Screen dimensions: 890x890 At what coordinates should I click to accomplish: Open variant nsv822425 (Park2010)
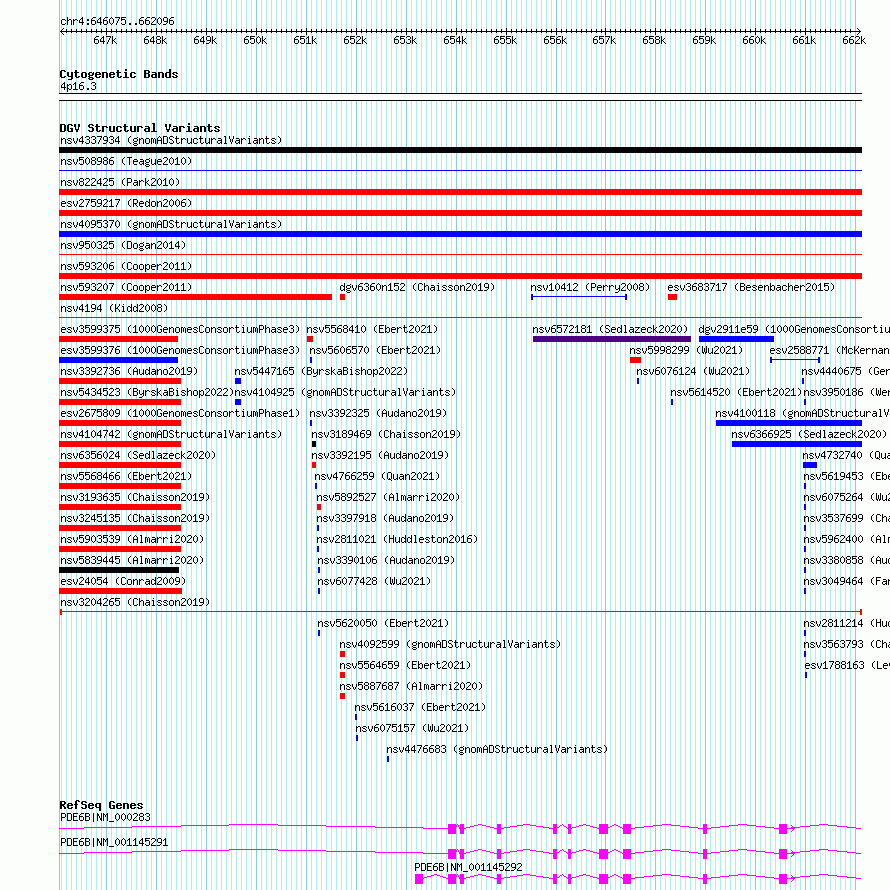120,182
